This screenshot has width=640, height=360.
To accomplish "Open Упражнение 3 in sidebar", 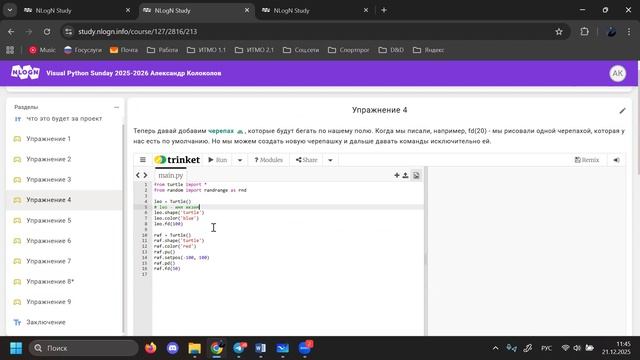I will point(49,180).
